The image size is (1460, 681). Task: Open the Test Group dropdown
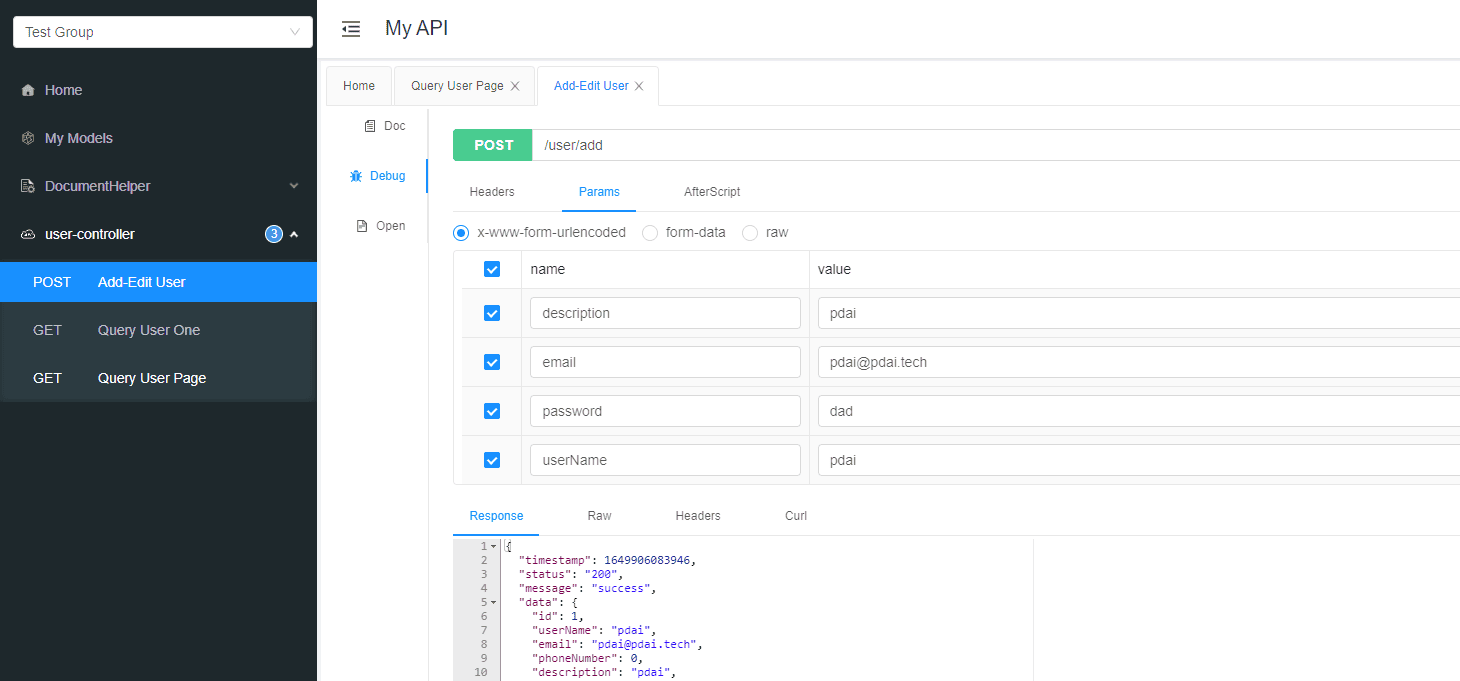pos(162,32)
